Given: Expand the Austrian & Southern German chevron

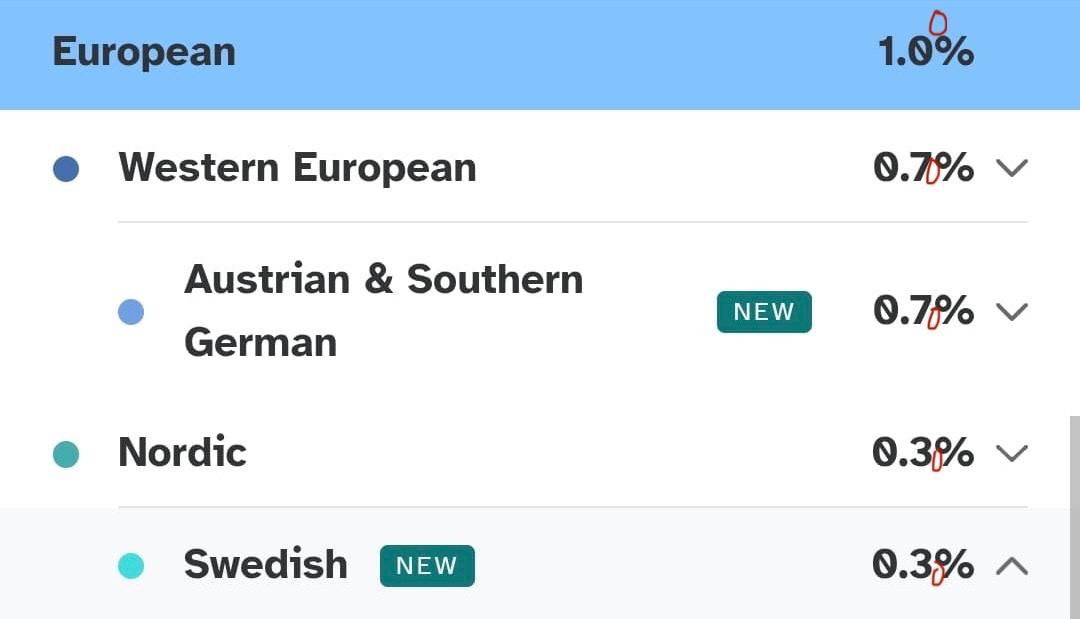Looking at the screenshot, I should pyautogui.click(x=1012, y=312).
